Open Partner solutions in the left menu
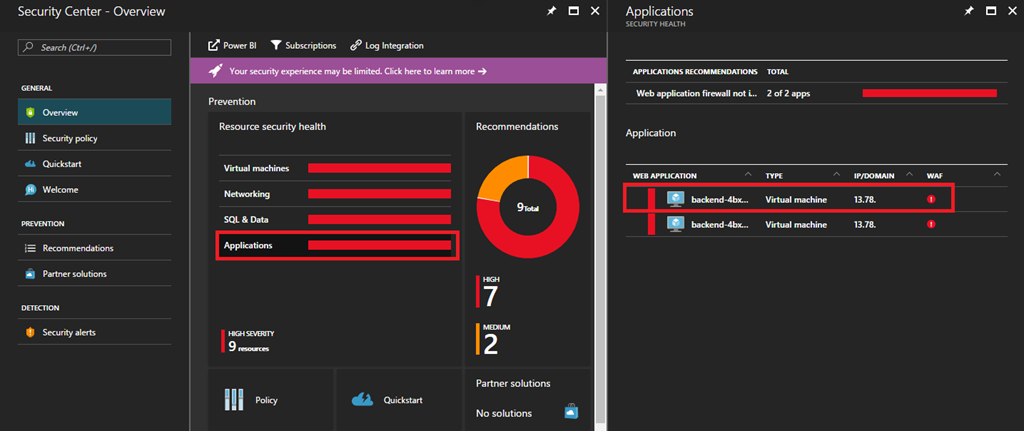1024x431 pixels. pos(95,274)
